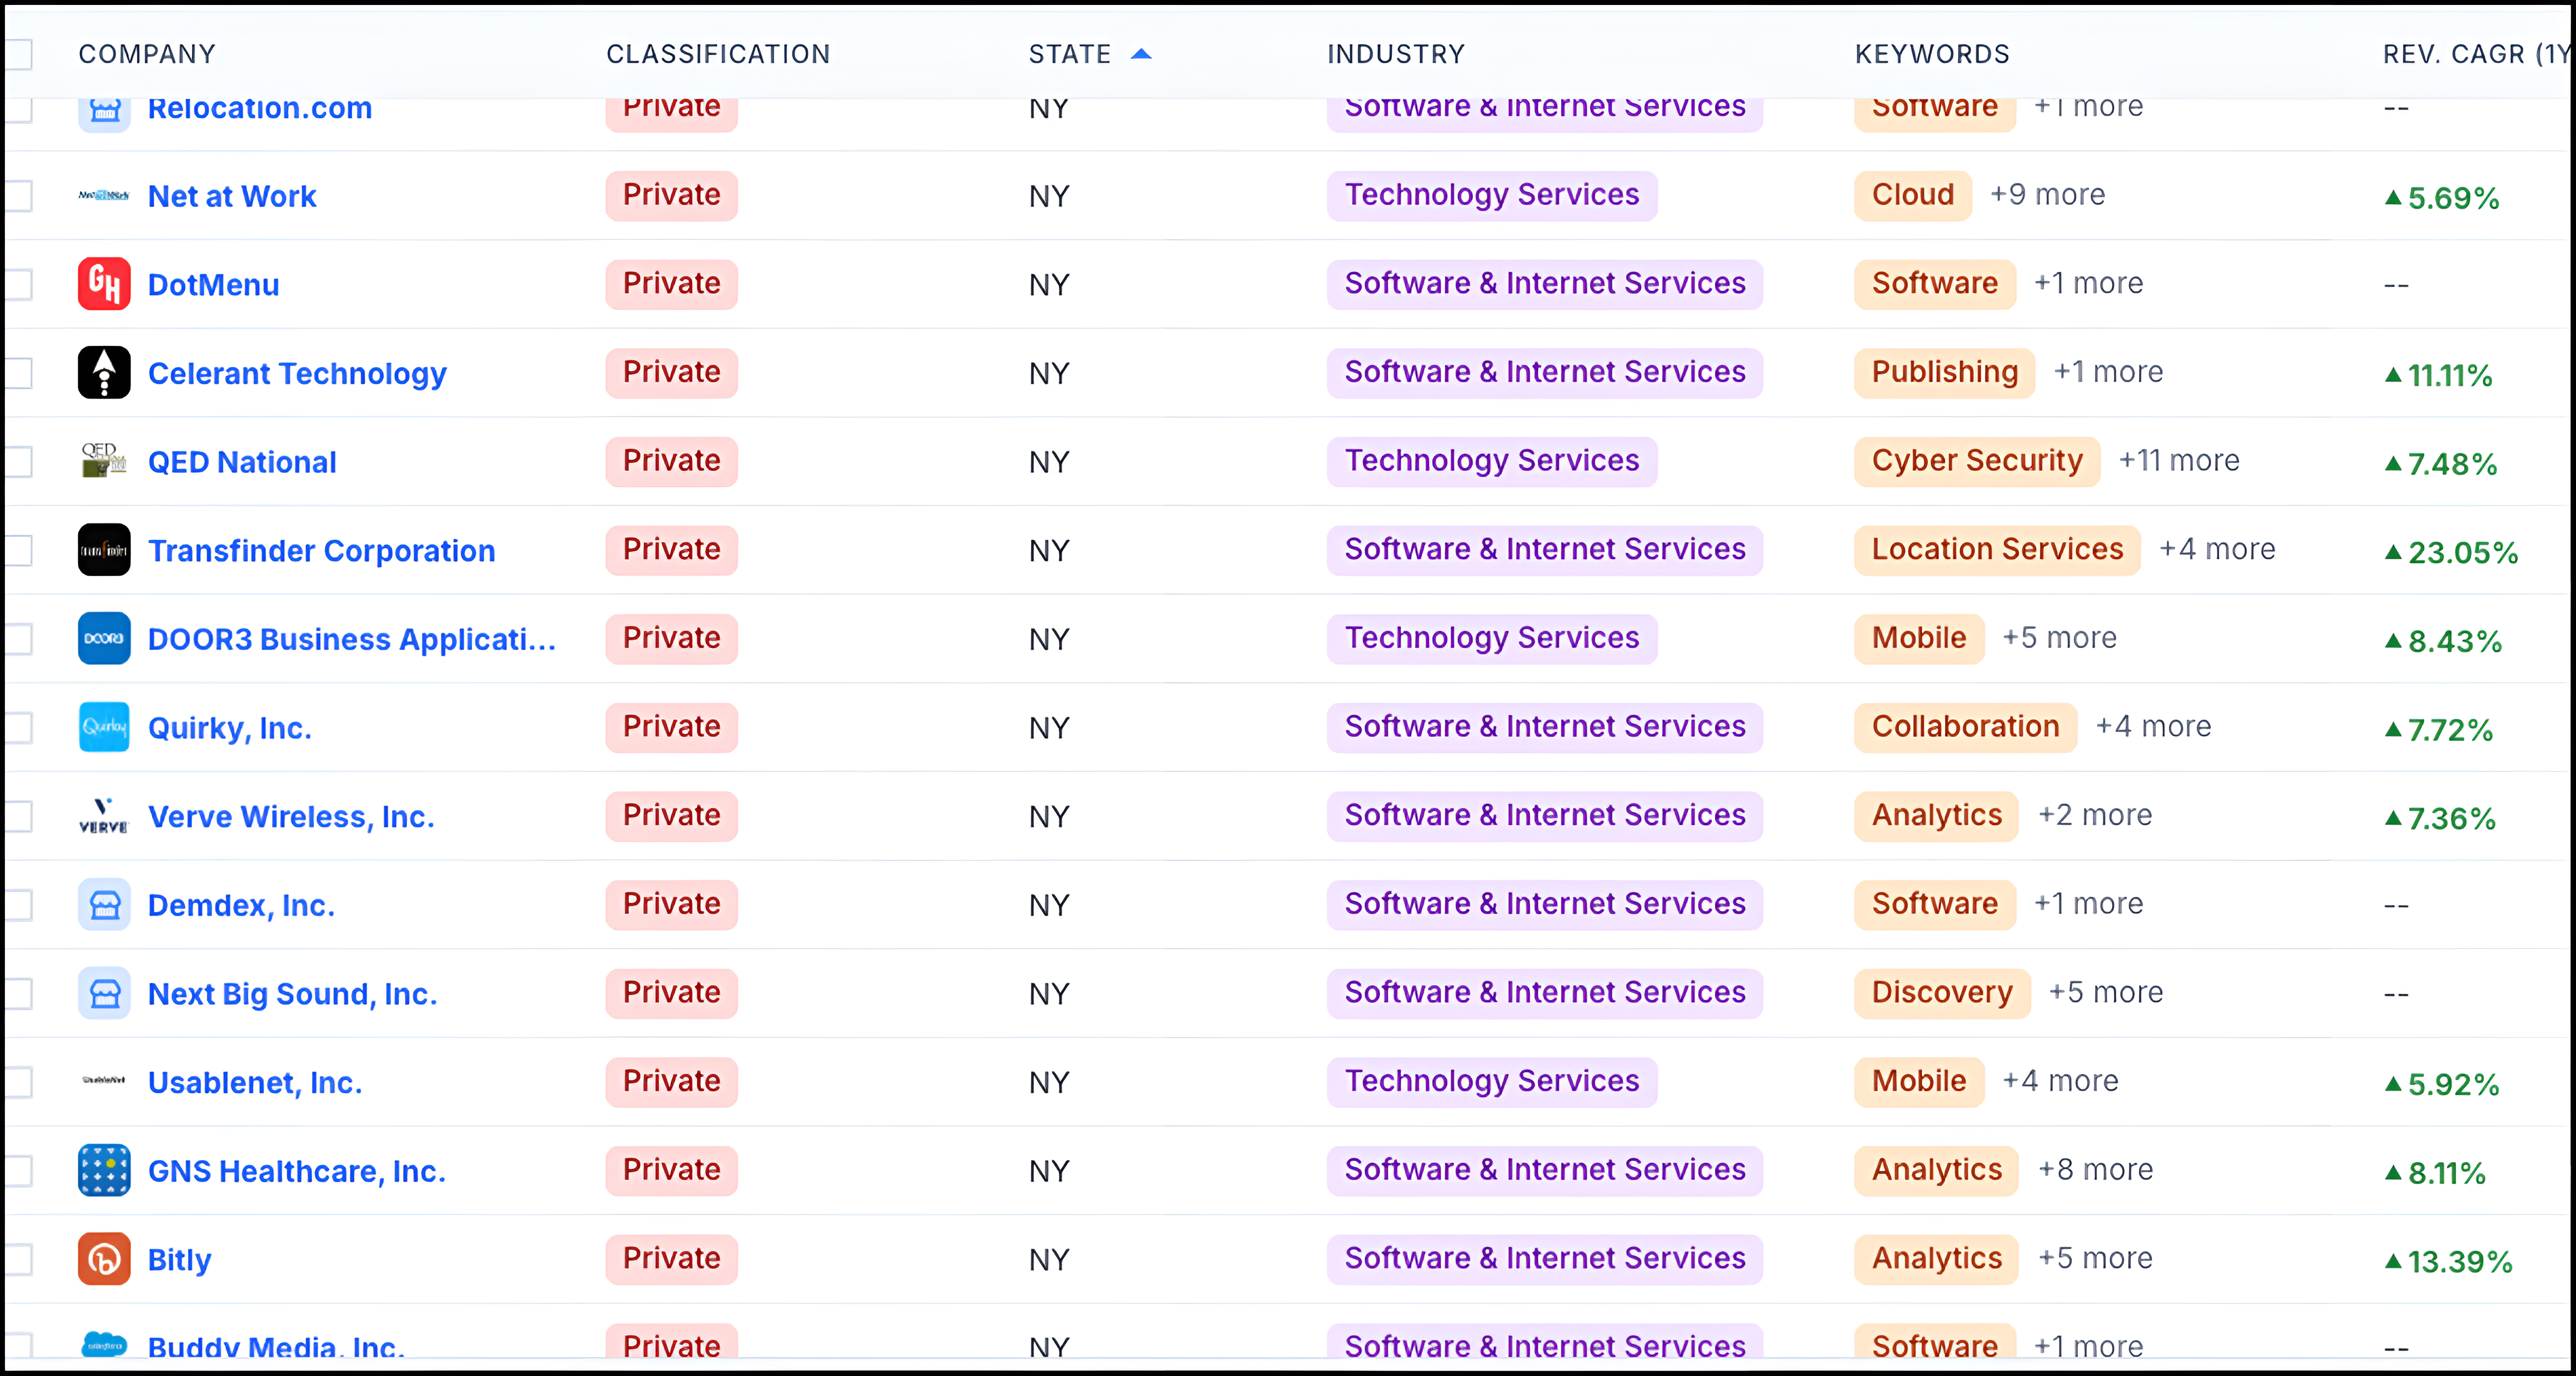Click the Celerant Technology logo icon

pos(104,372)
